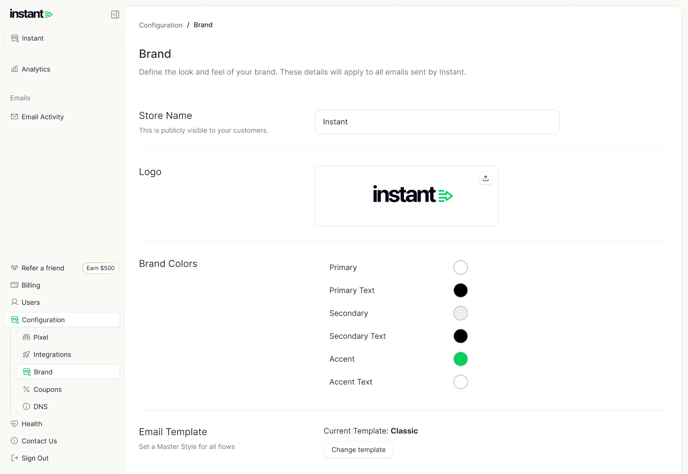The height and width of the screenshot is (474, 688).
Task: Click the Refer a friend icon
Action: (14, 268)
